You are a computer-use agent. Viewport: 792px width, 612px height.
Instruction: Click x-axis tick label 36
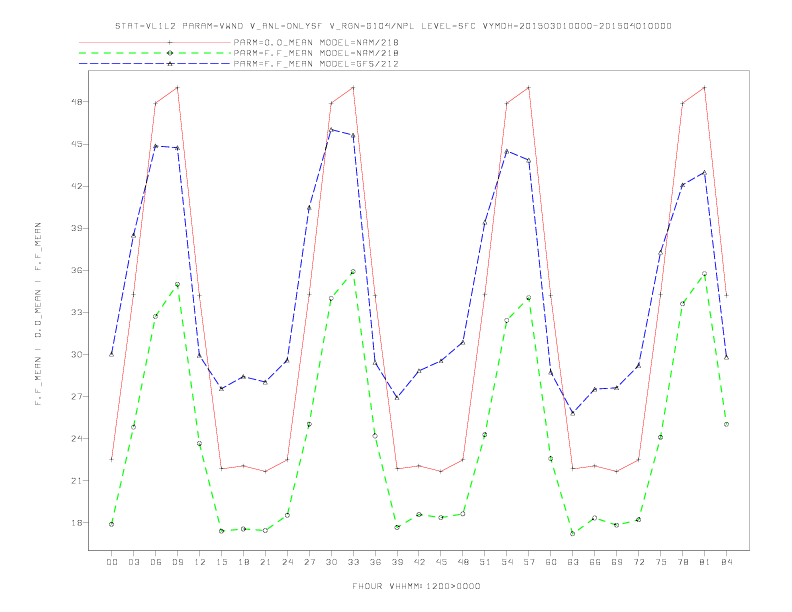click(375, 562)
